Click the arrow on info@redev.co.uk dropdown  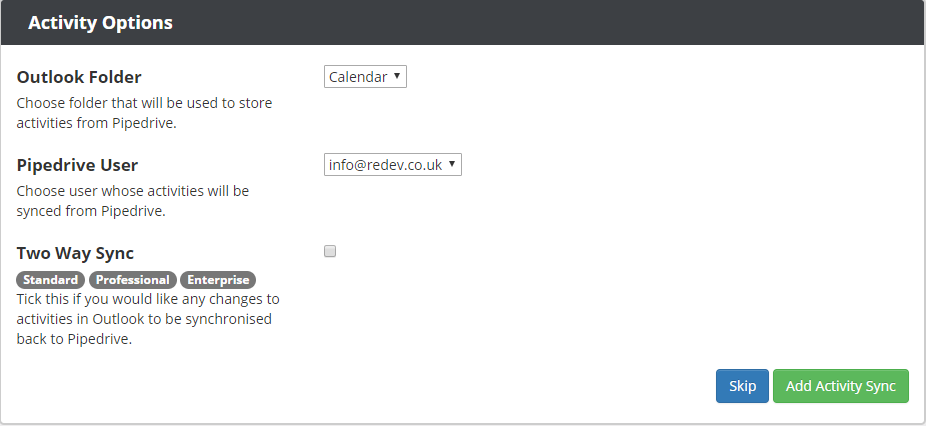click(x=452, y=164)
